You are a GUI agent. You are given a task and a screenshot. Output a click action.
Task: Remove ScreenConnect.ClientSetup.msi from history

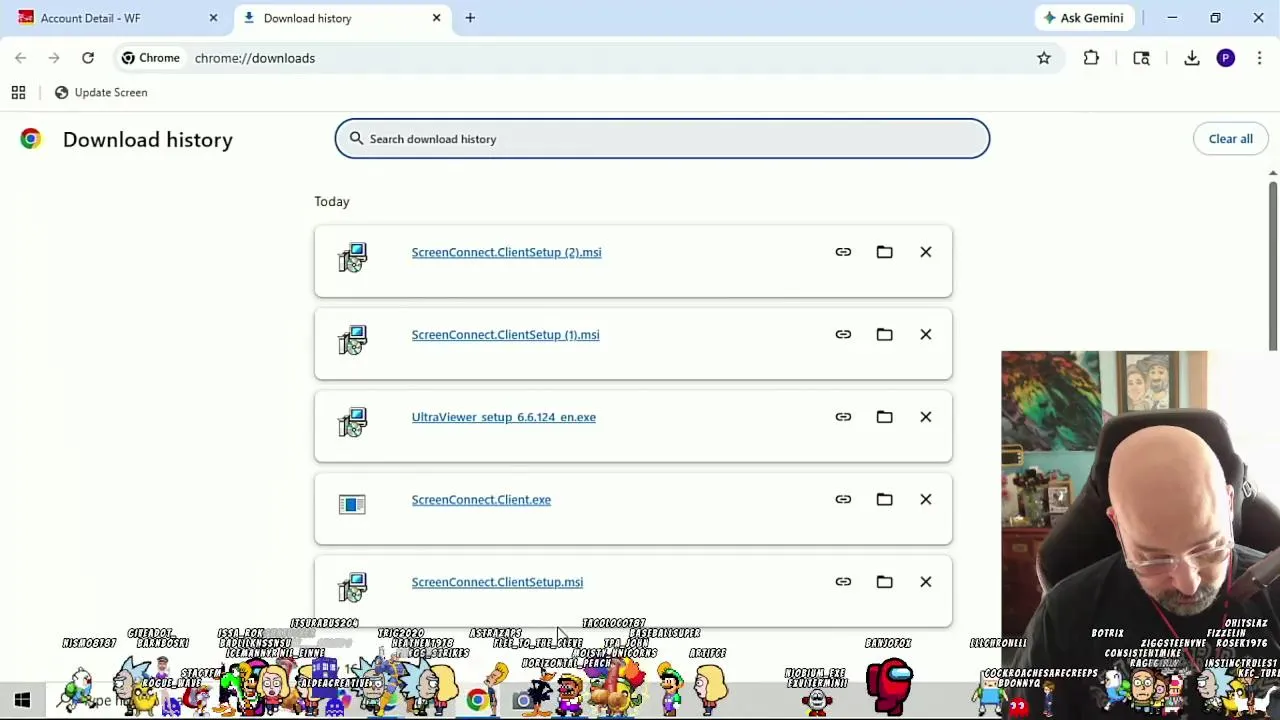[x=925, y=582]
